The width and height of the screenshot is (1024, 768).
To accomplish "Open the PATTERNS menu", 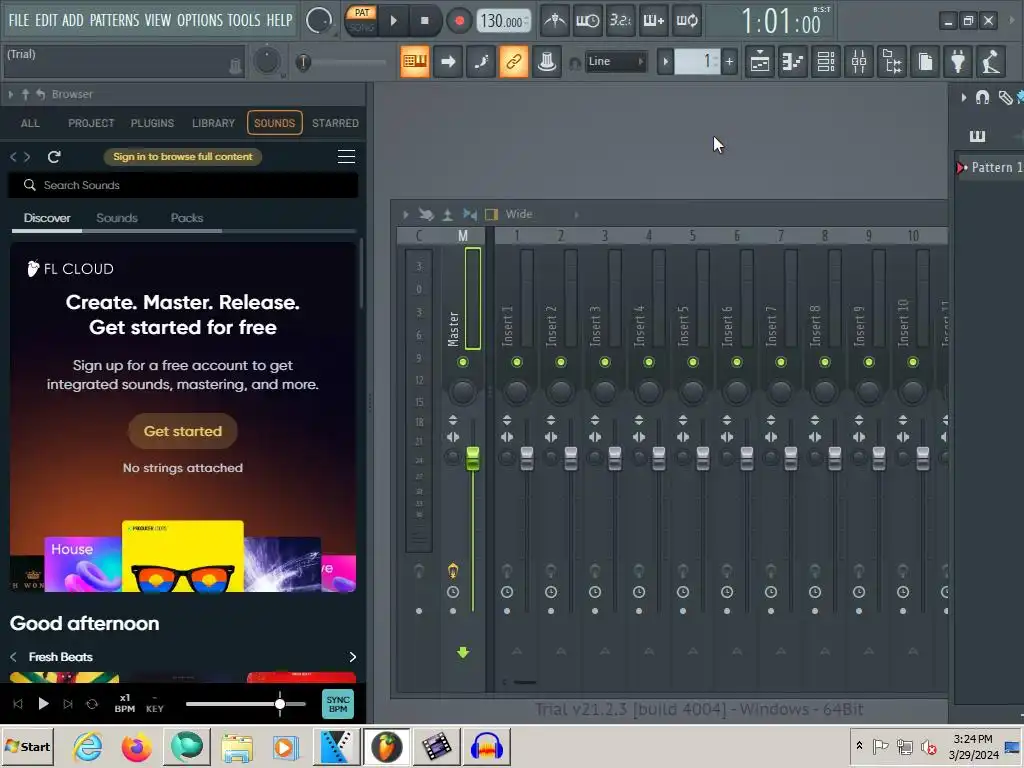I will (114, 20).
